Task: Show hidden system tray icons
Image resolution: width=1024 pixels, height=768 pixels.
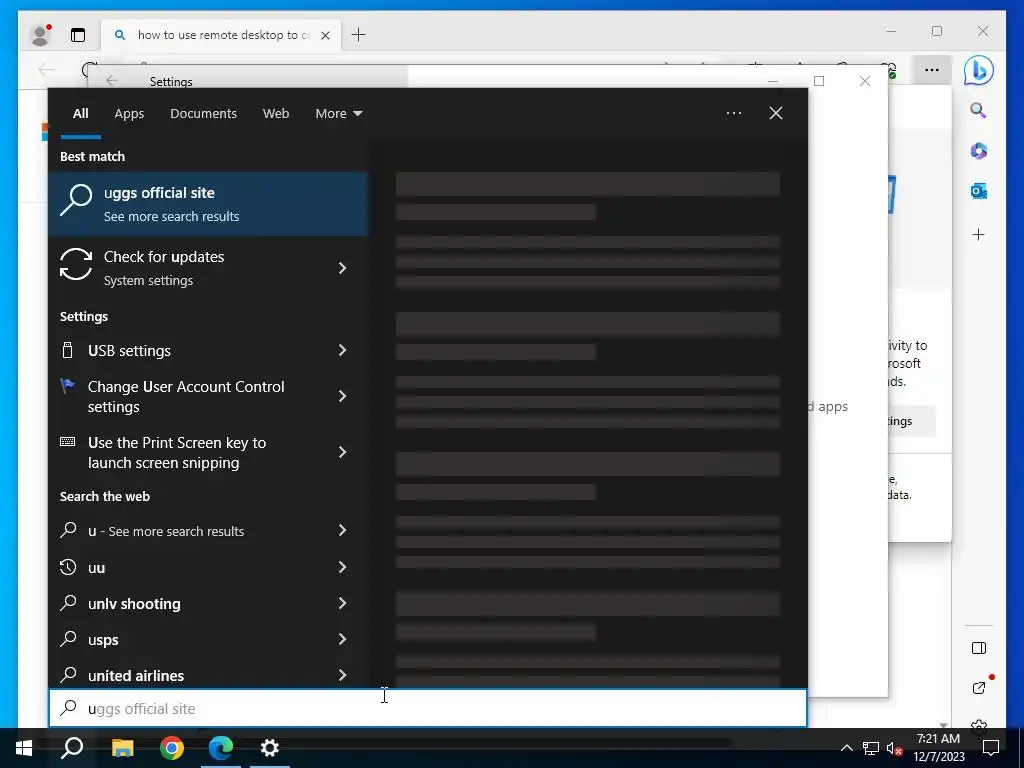Action: tap(846, 748)
